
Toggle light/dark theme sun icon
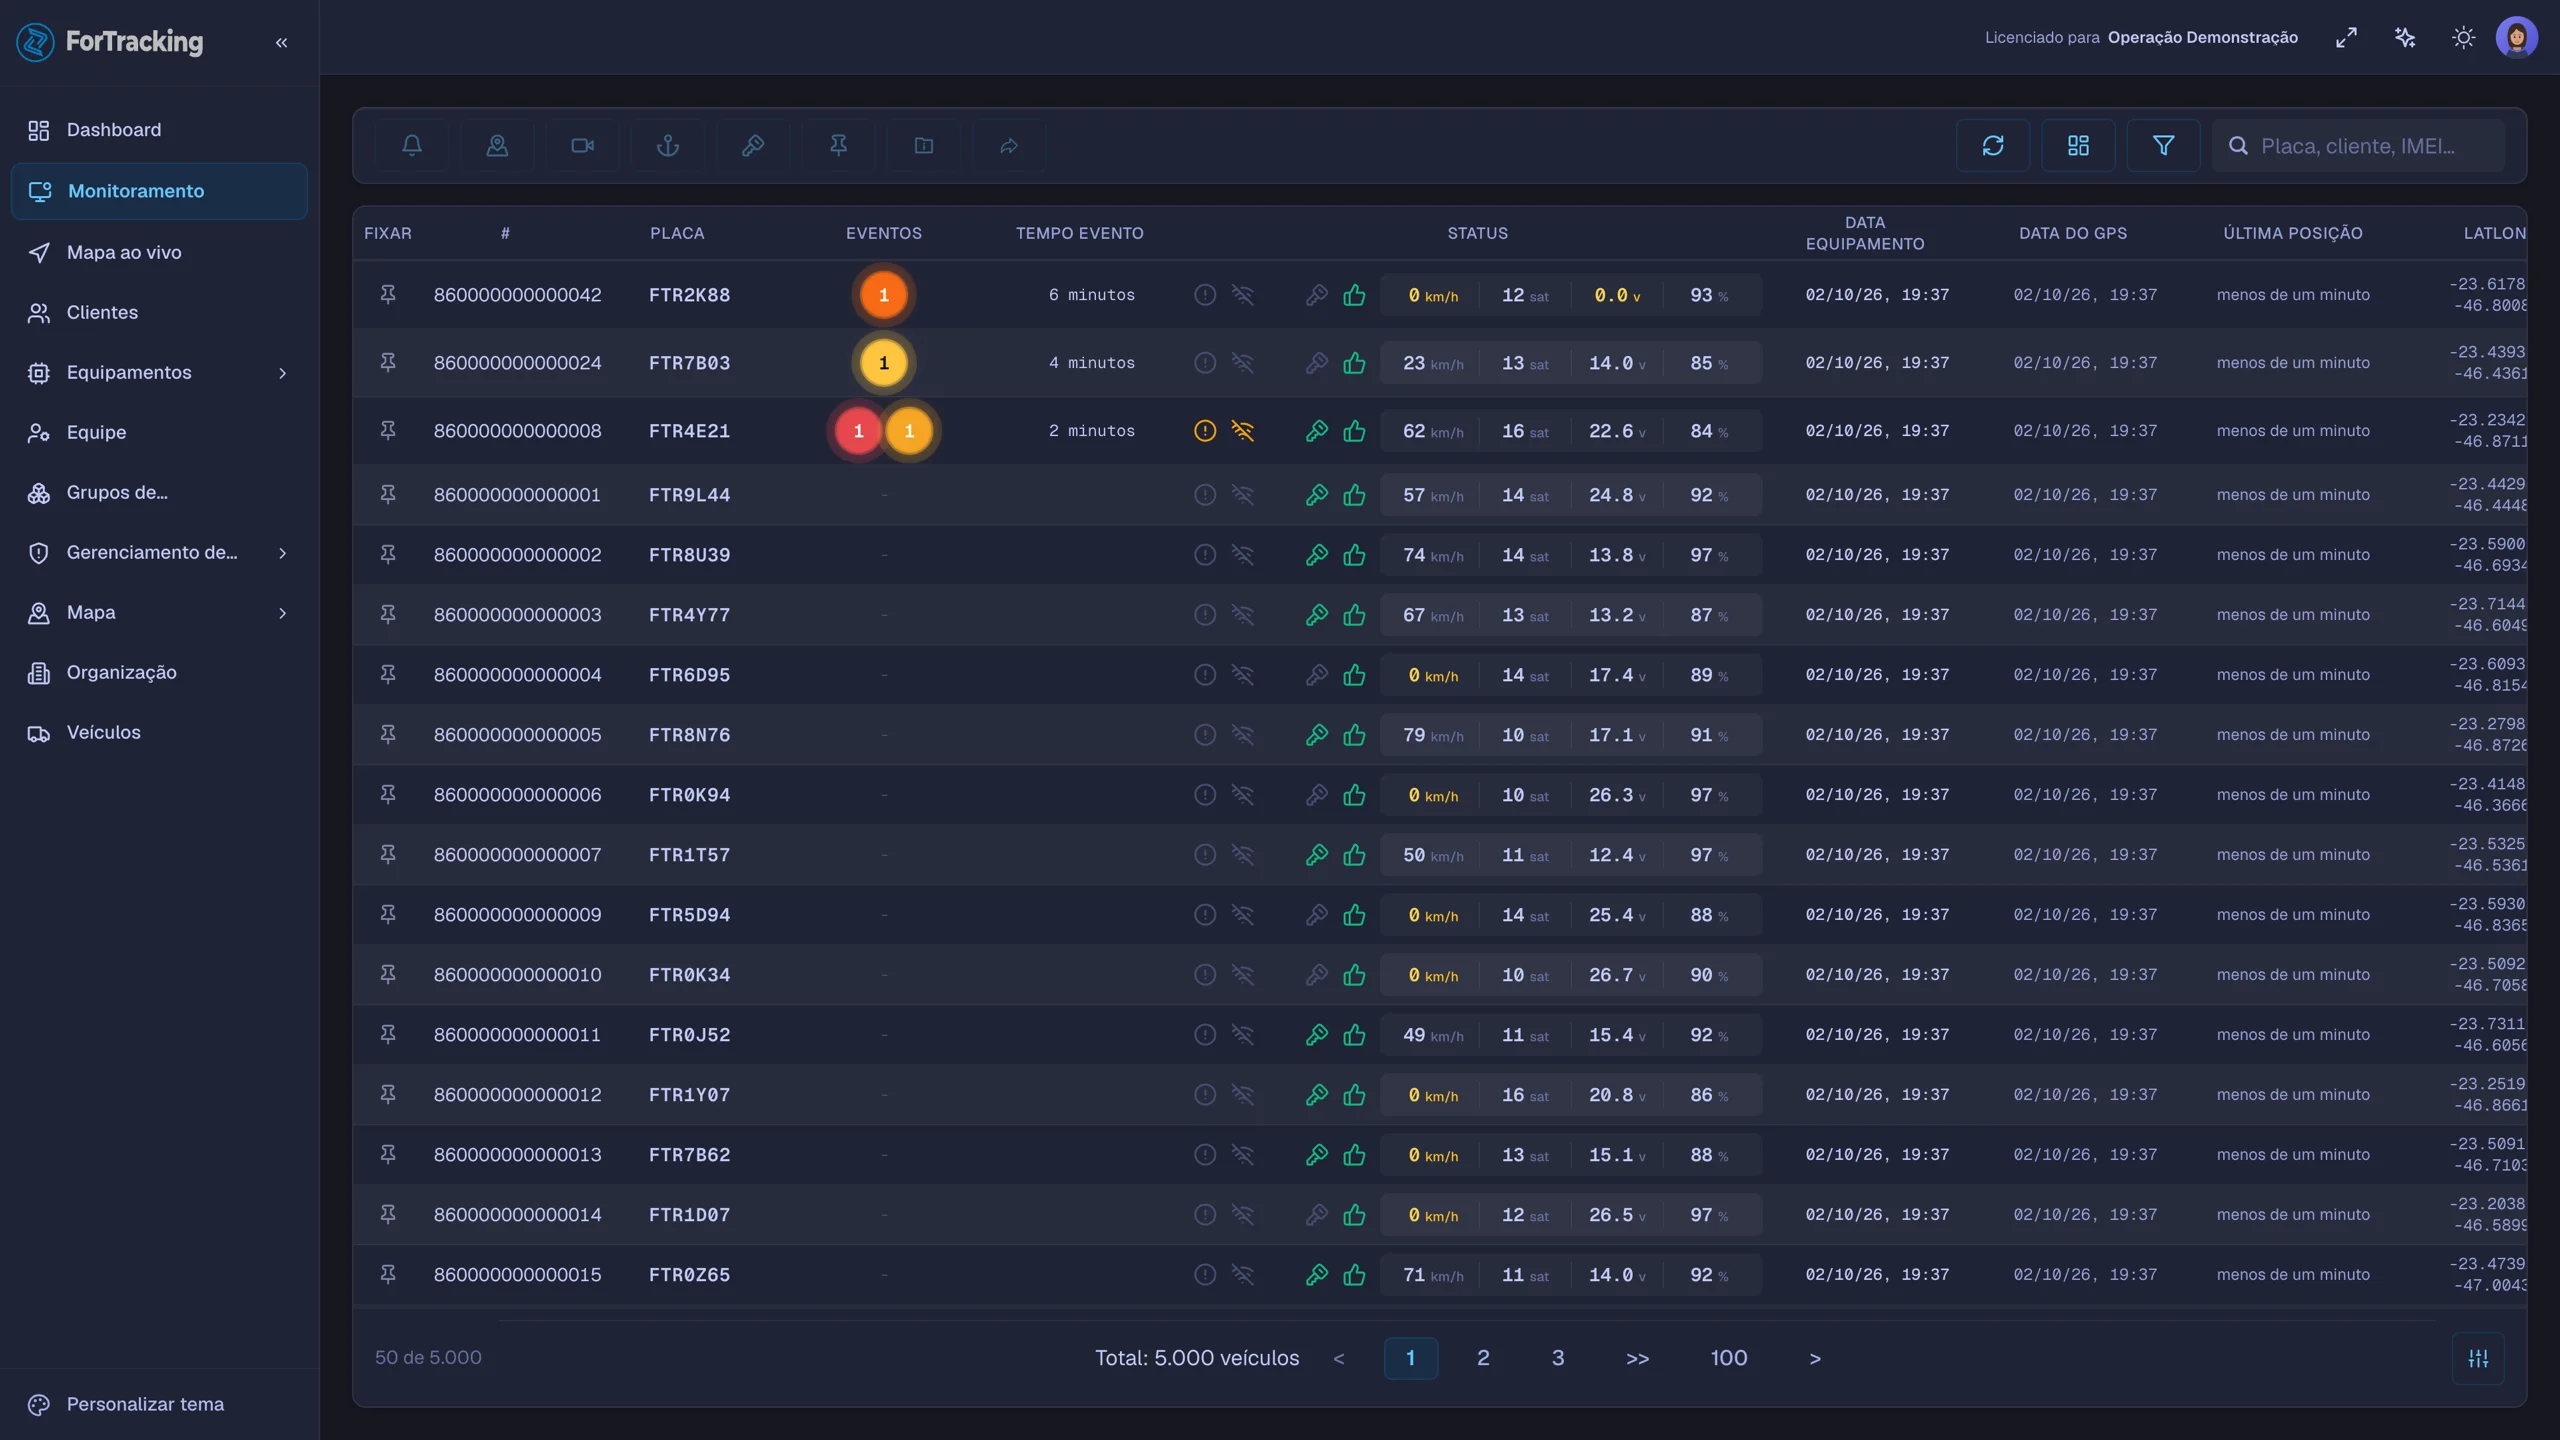point(2463,38)
